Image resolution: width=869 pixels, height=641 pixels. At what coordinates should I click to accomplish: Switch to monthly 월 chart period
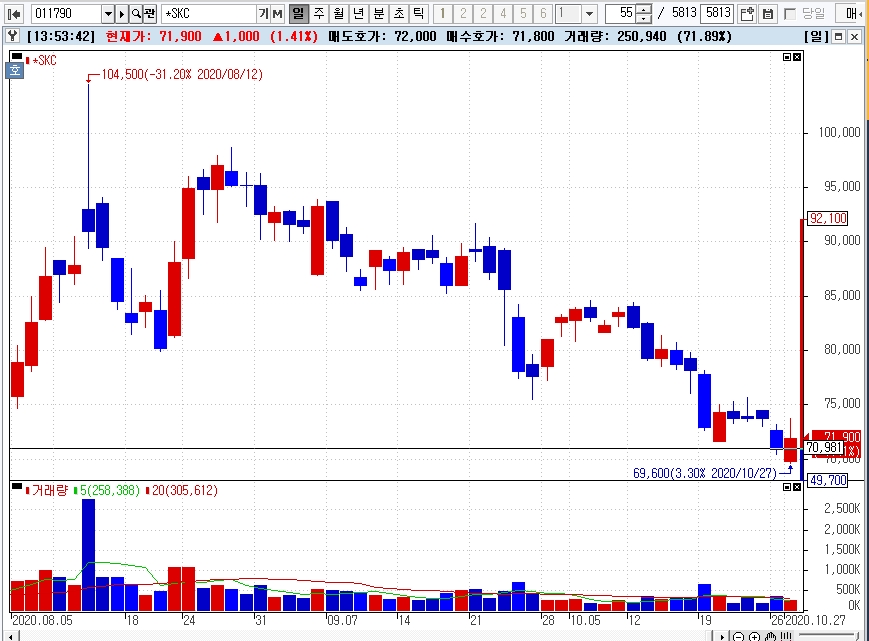(x=339, y=14)
